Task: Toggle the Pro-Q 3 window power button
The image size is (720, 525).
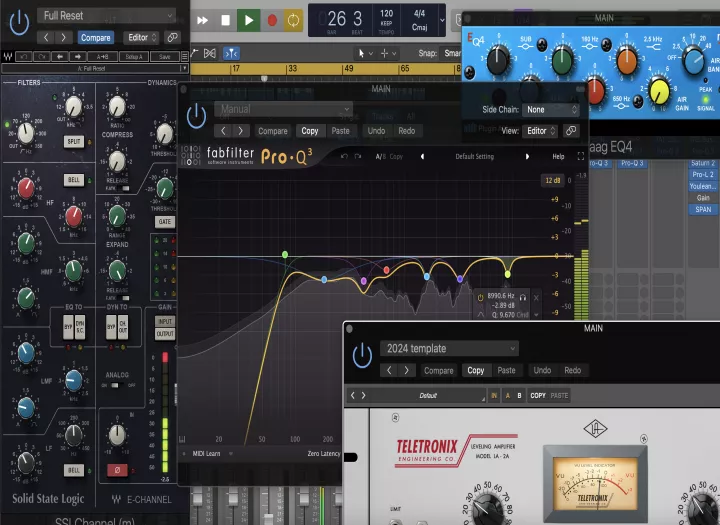Action: click(197, 116)
